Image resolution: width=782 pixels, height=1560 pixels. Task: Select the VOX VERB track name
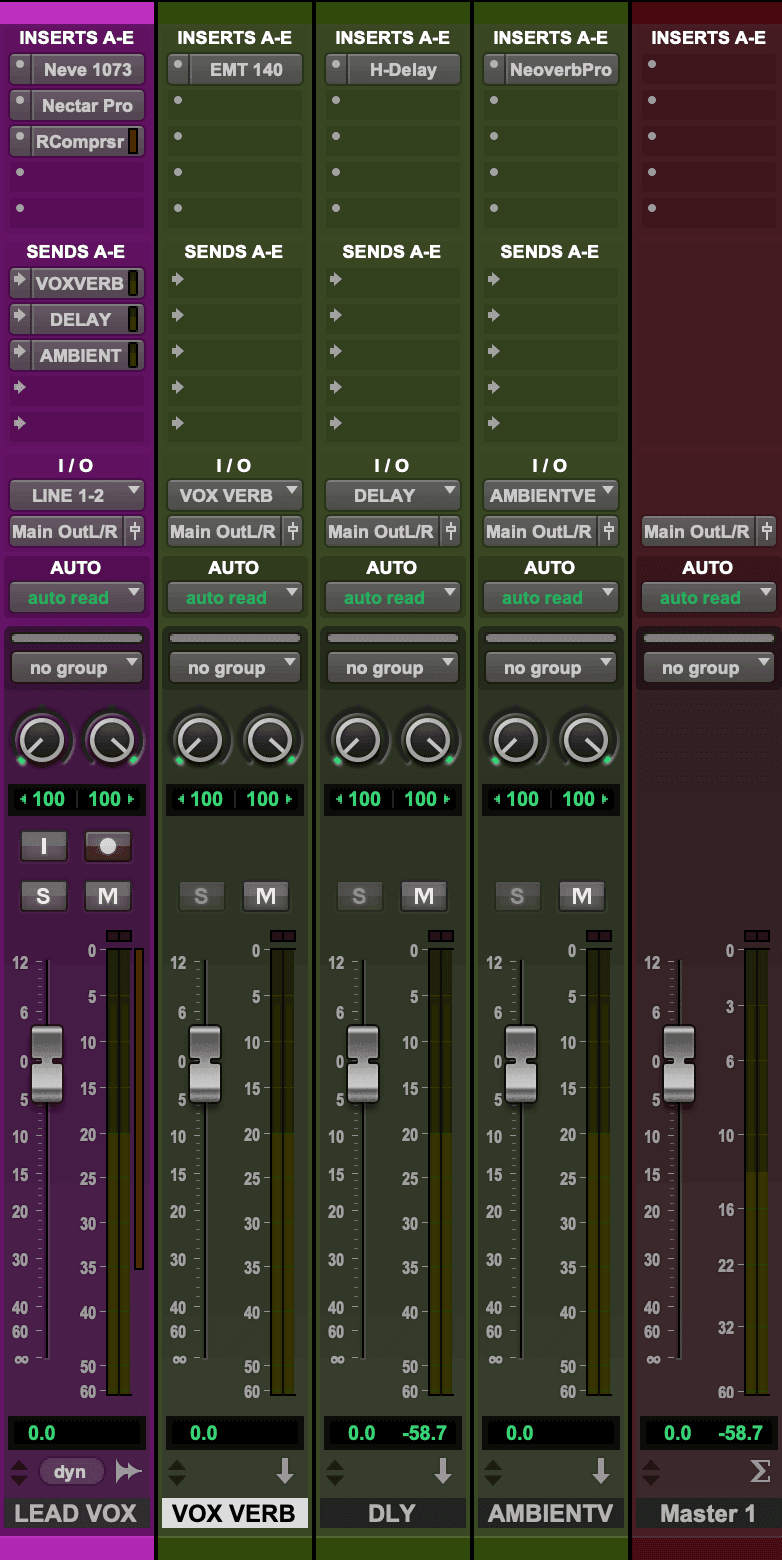coord(234,1513)
